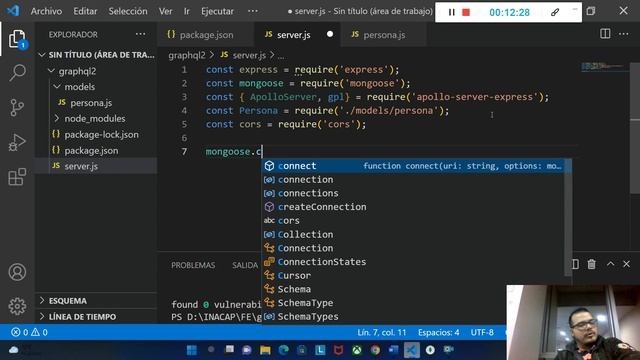640x360 pixels.
Task: Select the Cursor suggestion
Action: (413, 276)
